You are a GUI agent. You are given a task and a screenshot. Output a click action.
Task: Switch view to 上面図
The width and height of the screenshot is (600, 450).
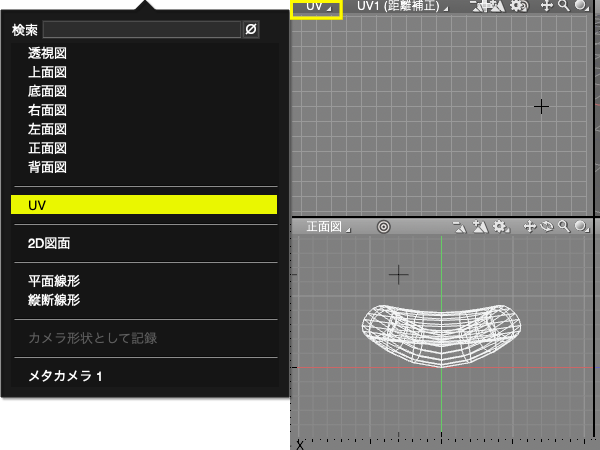pyautogui.click(x=48, y=72)
